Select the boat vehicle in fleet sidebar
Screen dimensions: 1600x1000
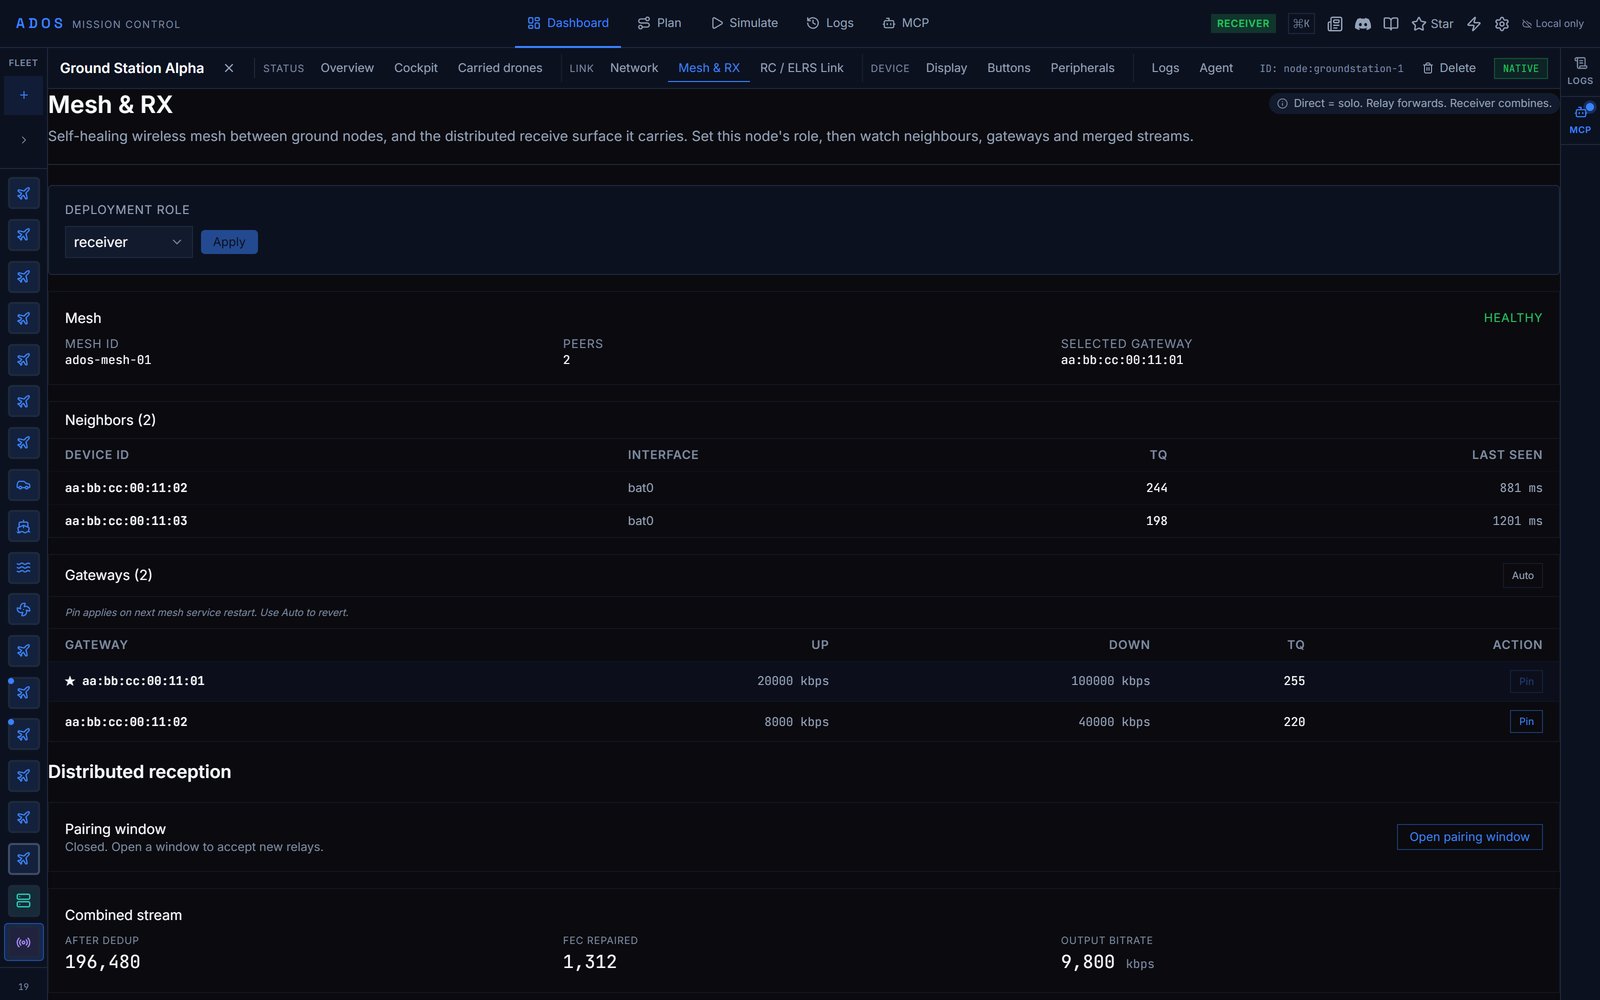point(24,526)
